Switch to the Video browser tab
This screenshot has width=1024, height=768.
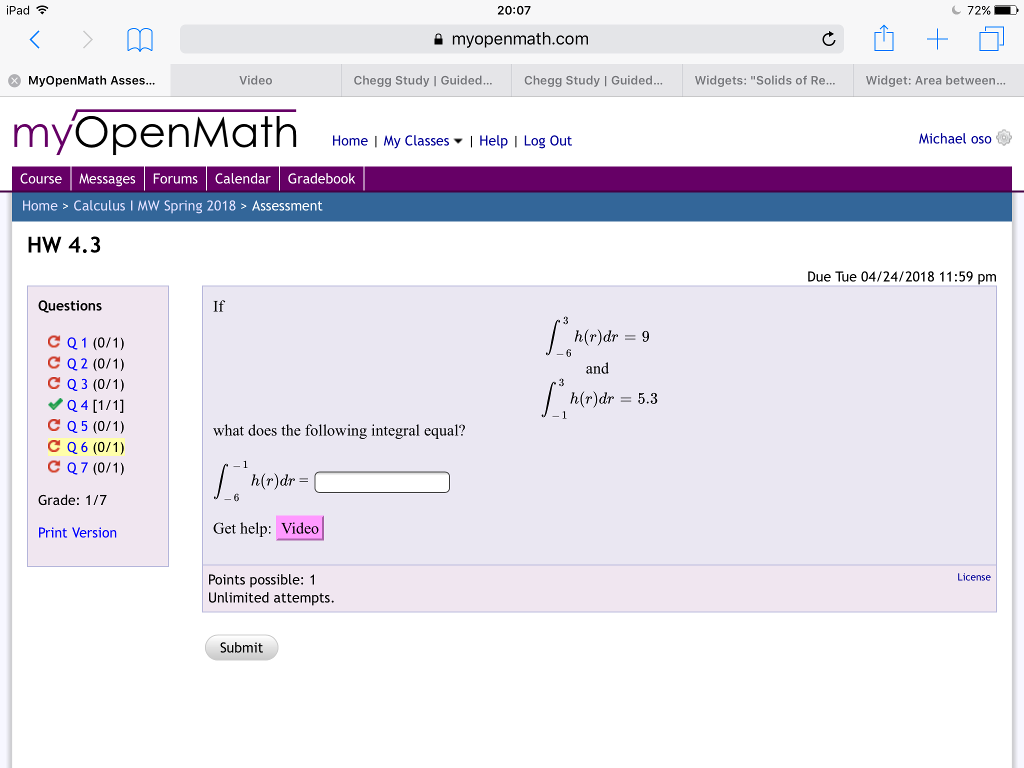[x=255, y=80]
